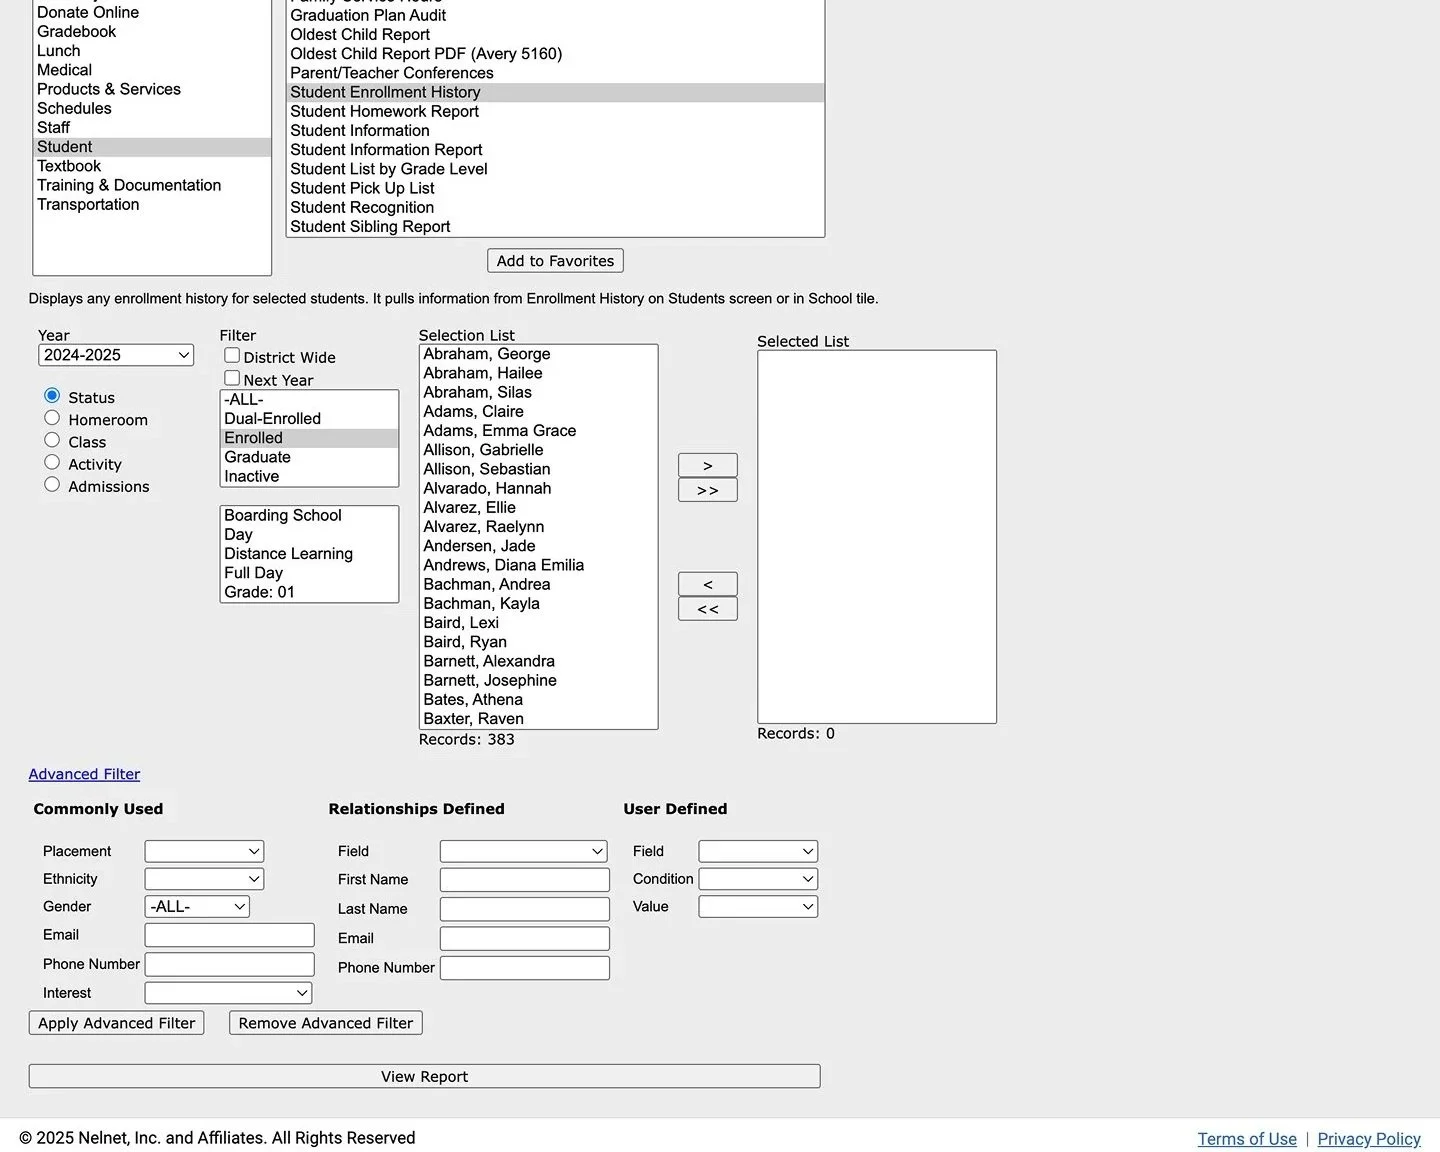The width and height of the screenshot is (1440, 1152).
Task: Select the Class radio button
Action: click(52, 439)
